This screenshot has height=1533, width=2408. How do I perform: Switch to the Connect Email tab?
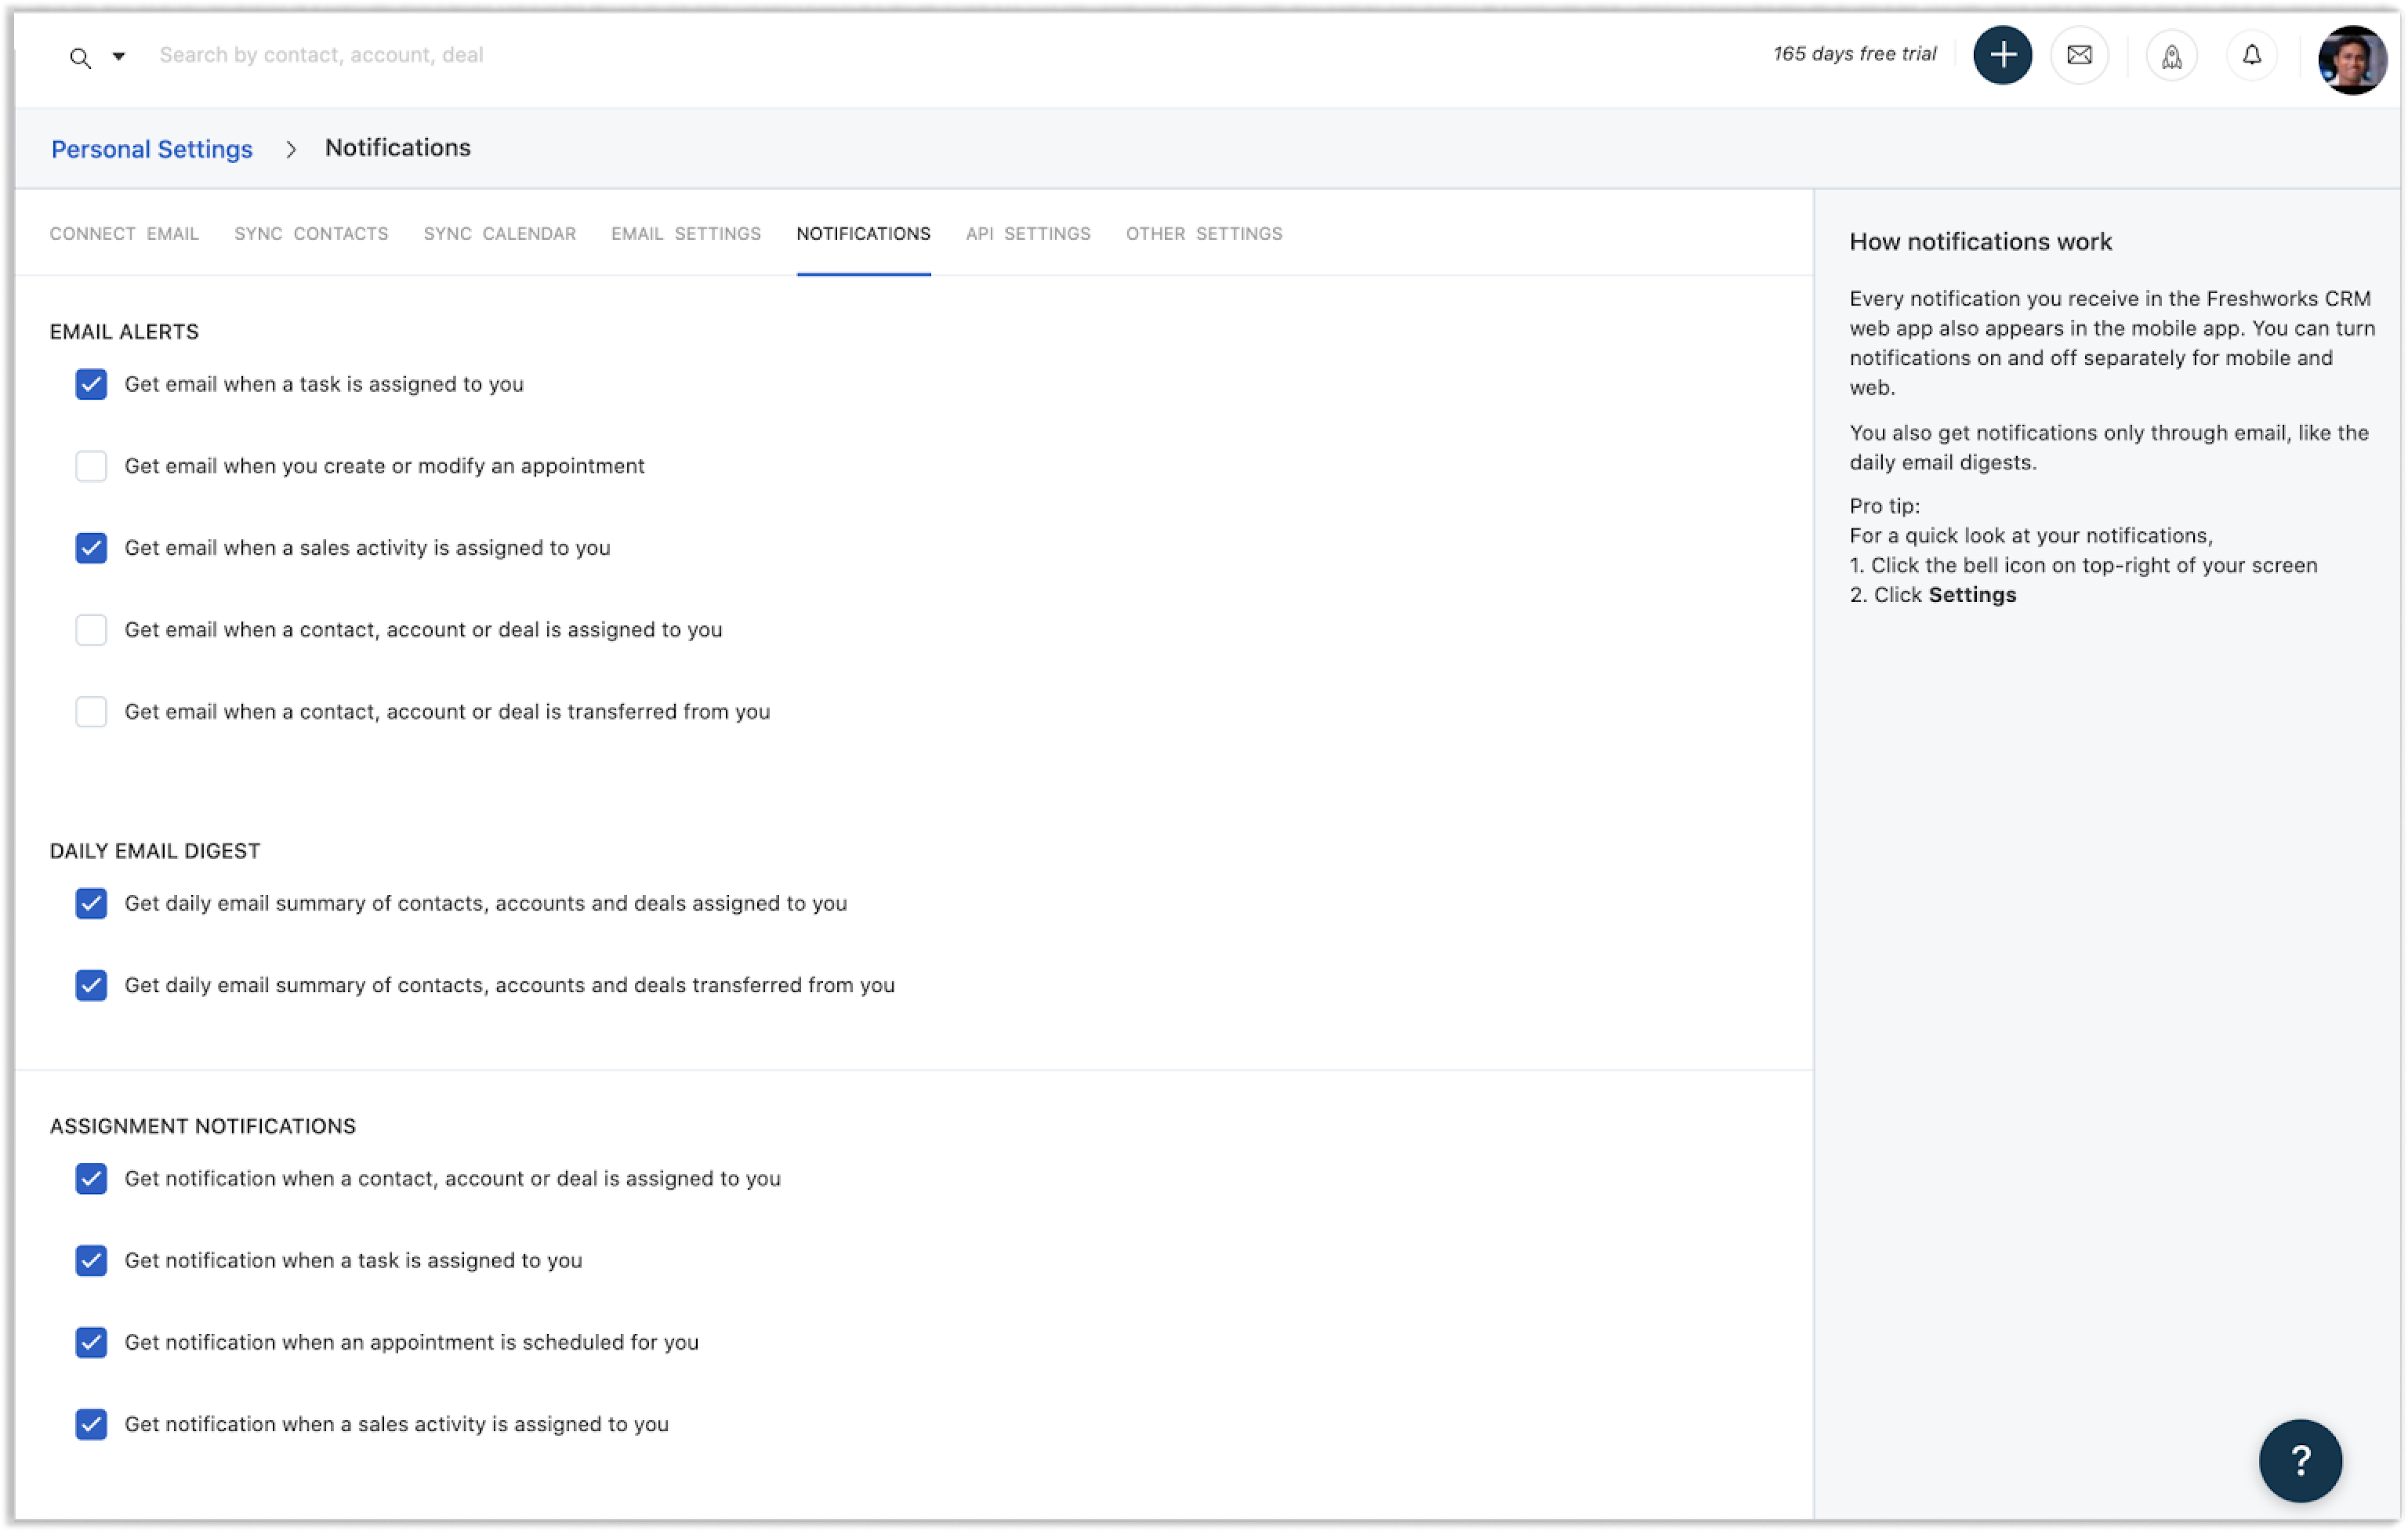pos(124,234)
